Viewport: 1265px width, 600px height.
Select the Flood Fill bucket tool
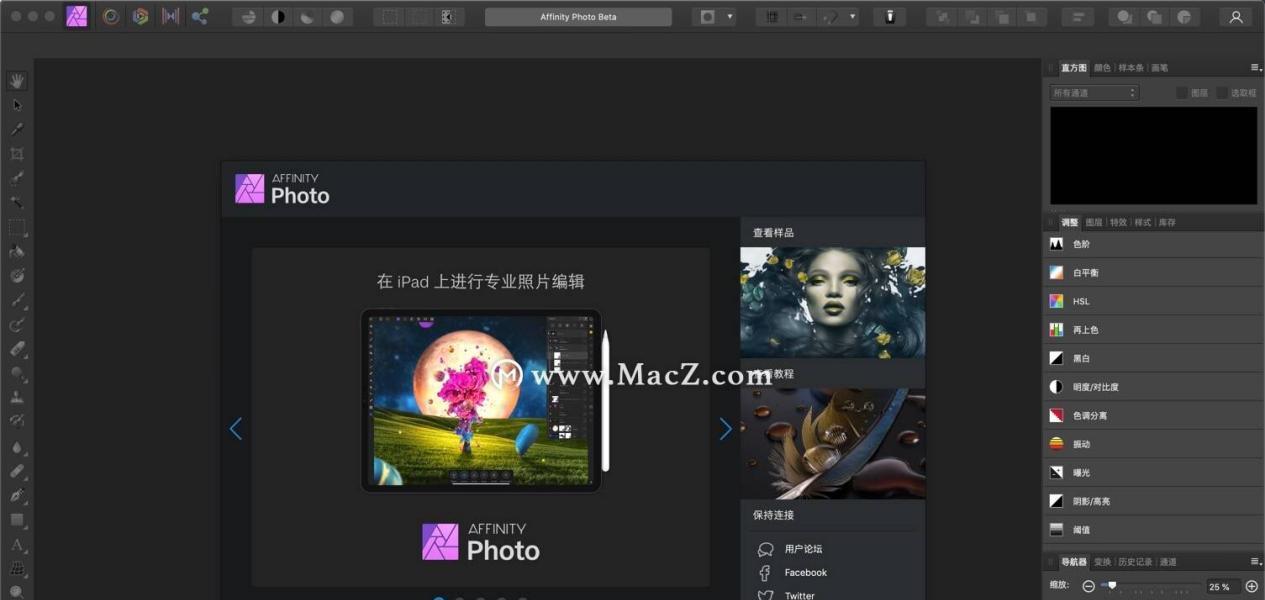[17, 252]
